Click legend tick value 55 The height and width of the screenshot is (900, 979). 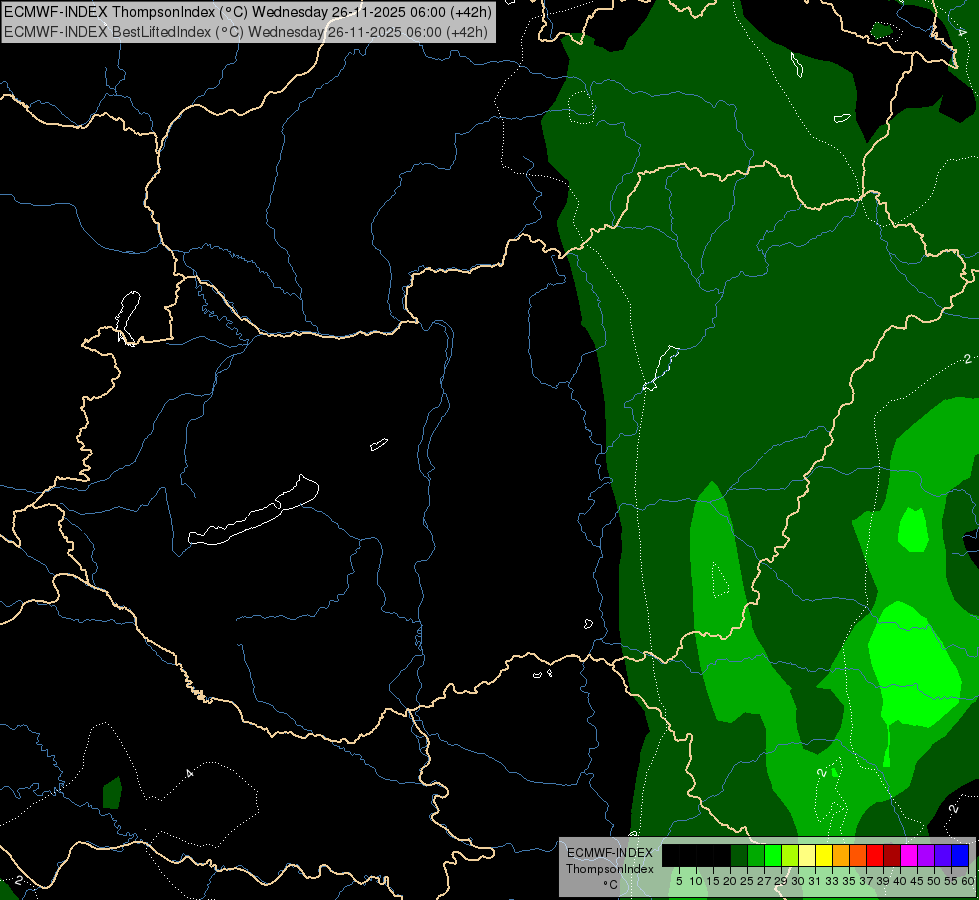[952, 881]
